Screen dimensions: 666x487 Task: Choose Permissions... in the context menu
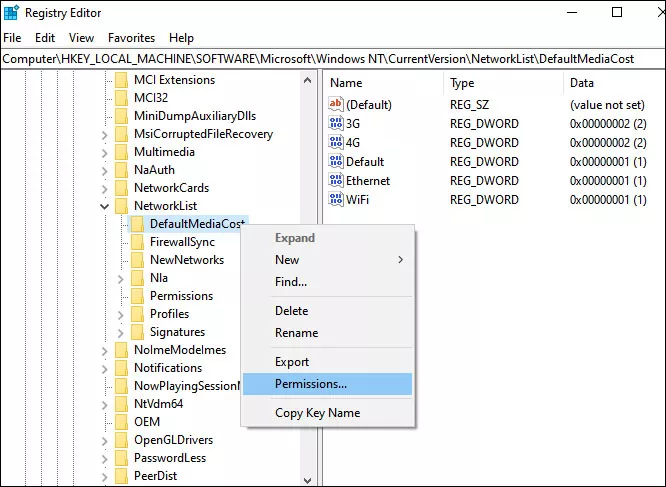click(327, 384)
